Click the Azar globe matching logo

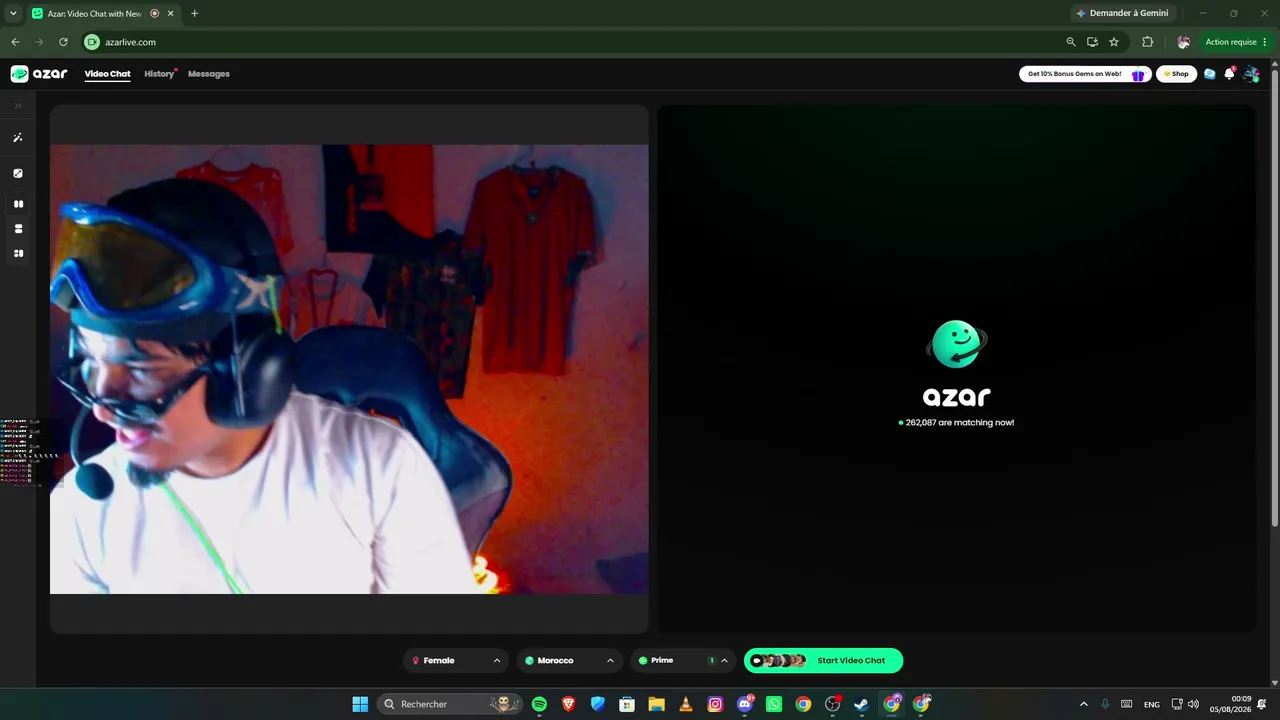[x=957, y=344]
